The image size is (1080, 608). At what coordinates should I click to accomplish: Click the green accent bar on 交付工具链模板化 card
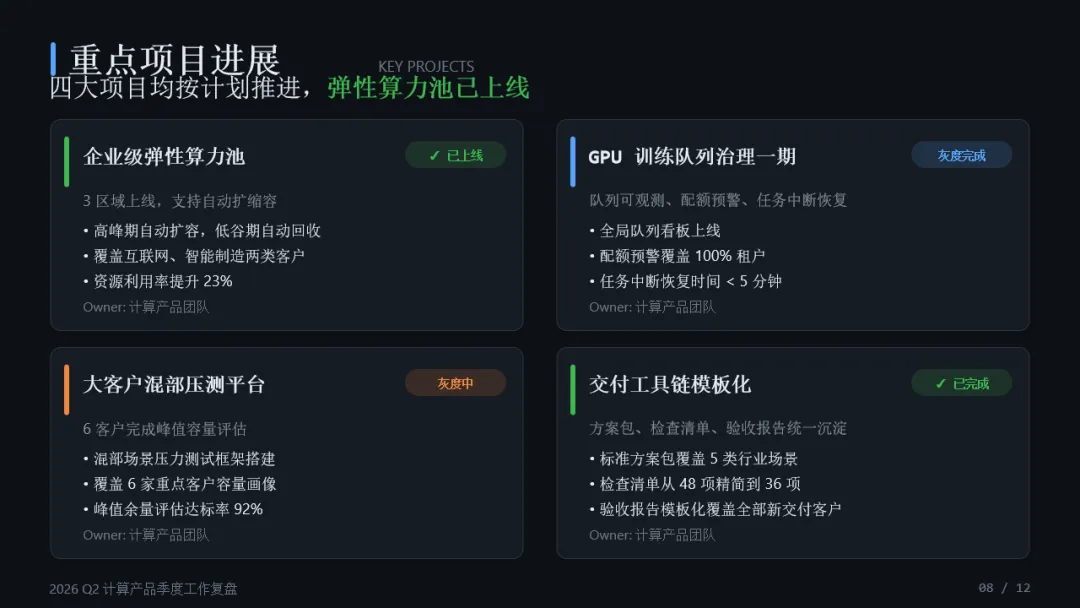[x=572, y=390]
